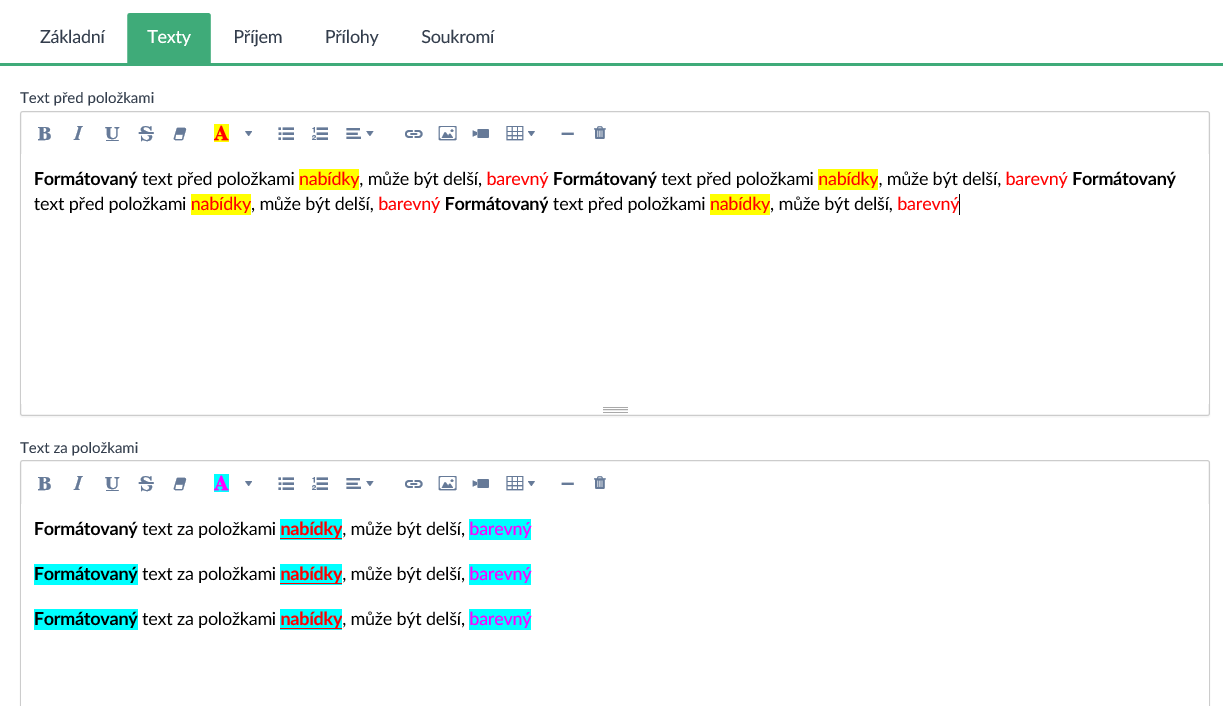Insert a picture in the bottom editor
1223x706 pixels.
click(447, 483)
